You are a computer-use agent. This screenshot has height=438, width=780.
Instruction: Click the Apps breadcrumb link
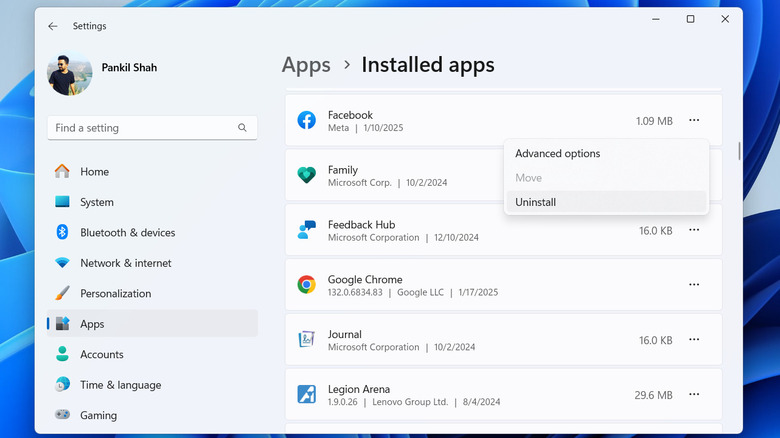306,65
